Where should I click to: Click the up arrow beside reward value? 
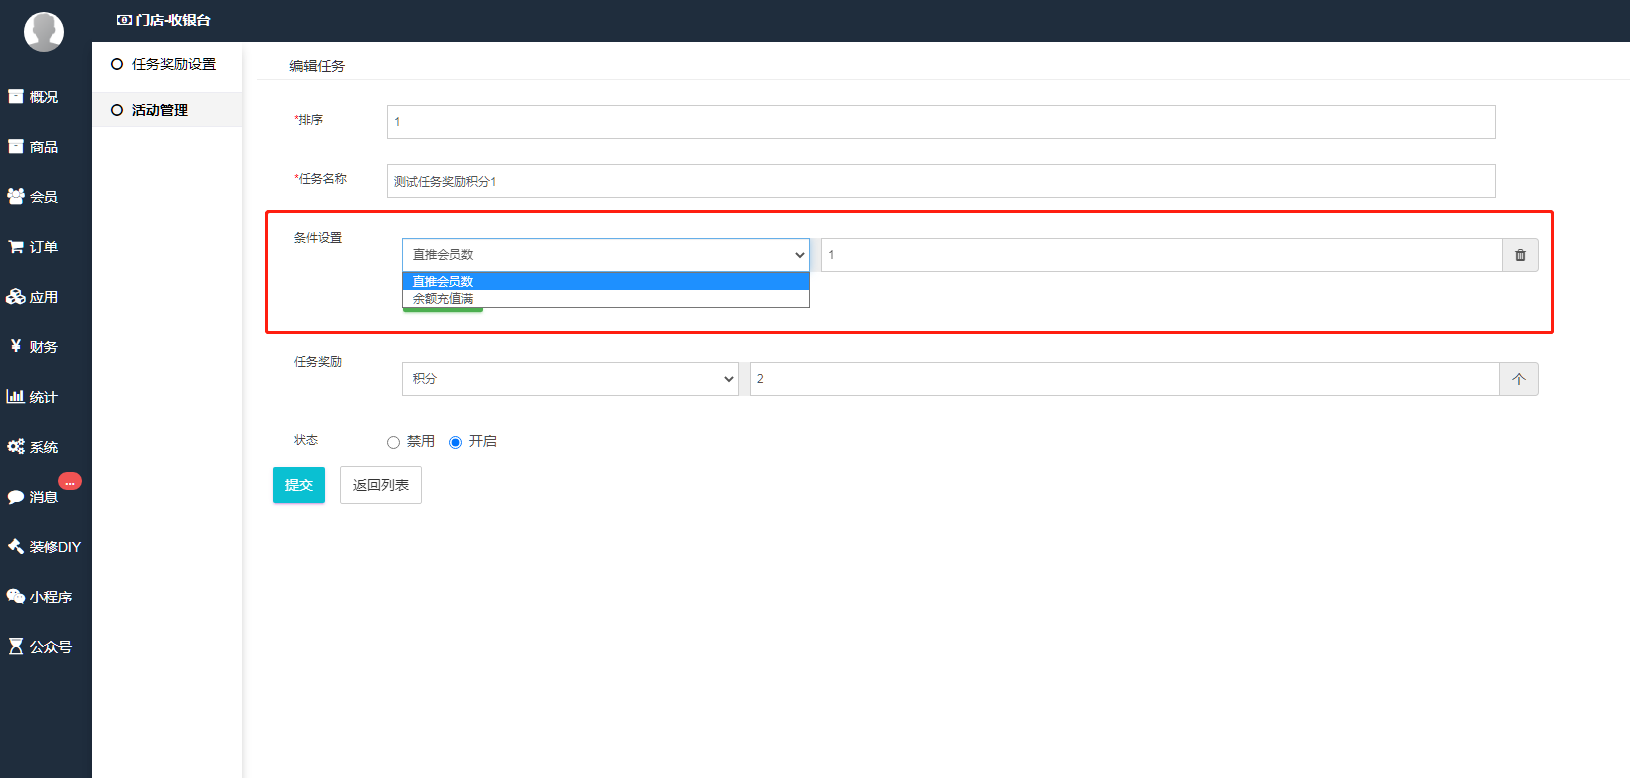(x=1518, y=379)
